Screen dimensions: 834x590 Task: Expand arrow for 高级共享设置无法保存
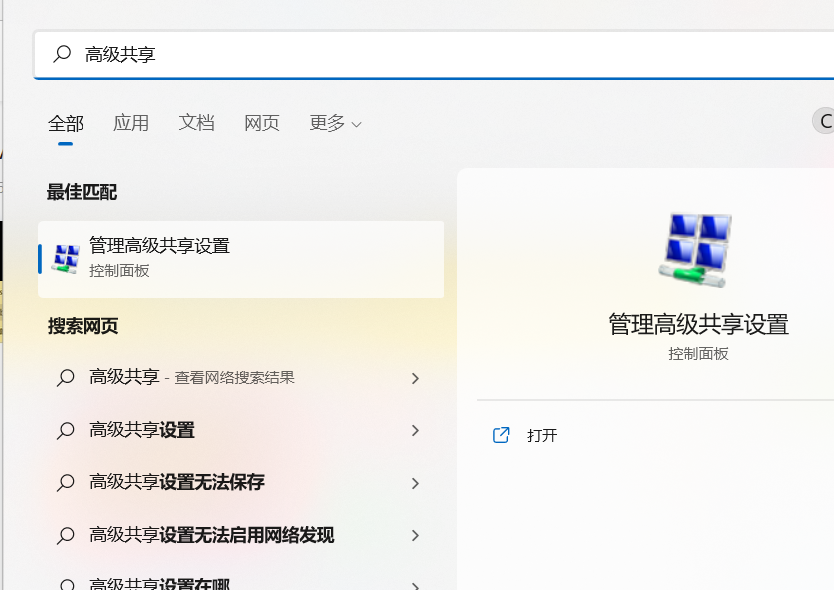[415, 483]
